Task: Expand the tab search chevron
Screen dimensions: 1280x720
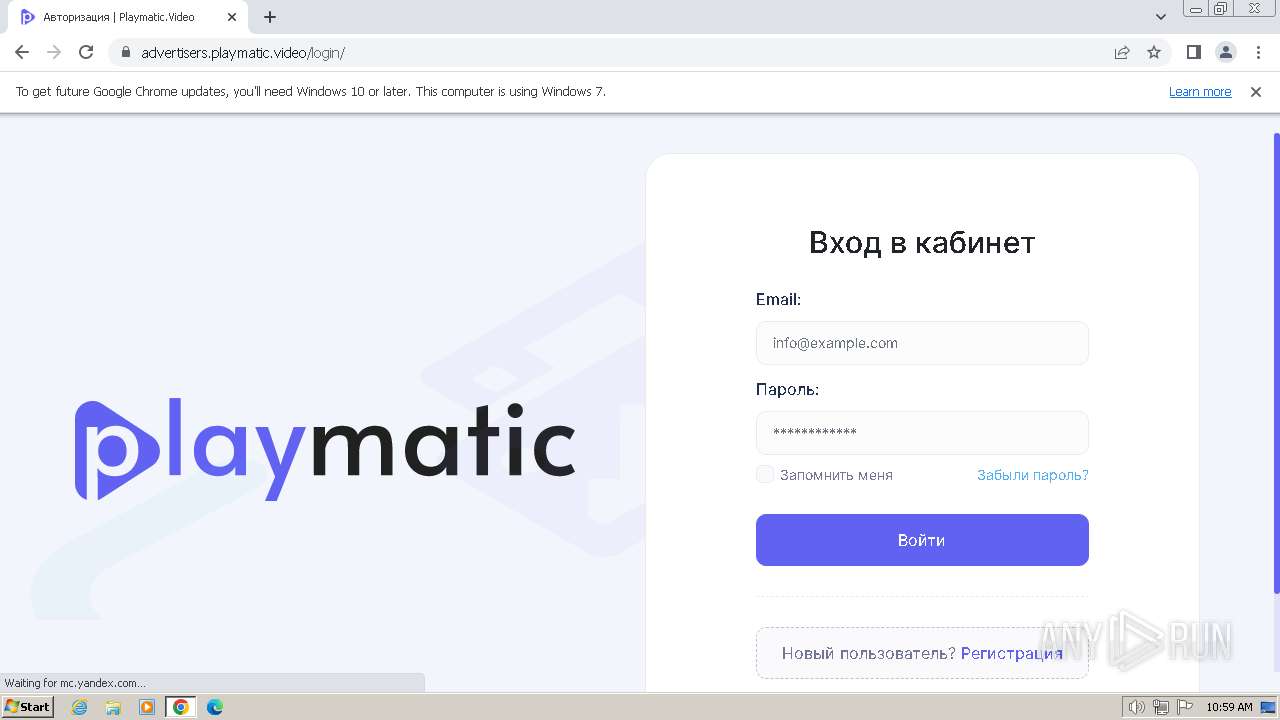Action: [1161, 17]
